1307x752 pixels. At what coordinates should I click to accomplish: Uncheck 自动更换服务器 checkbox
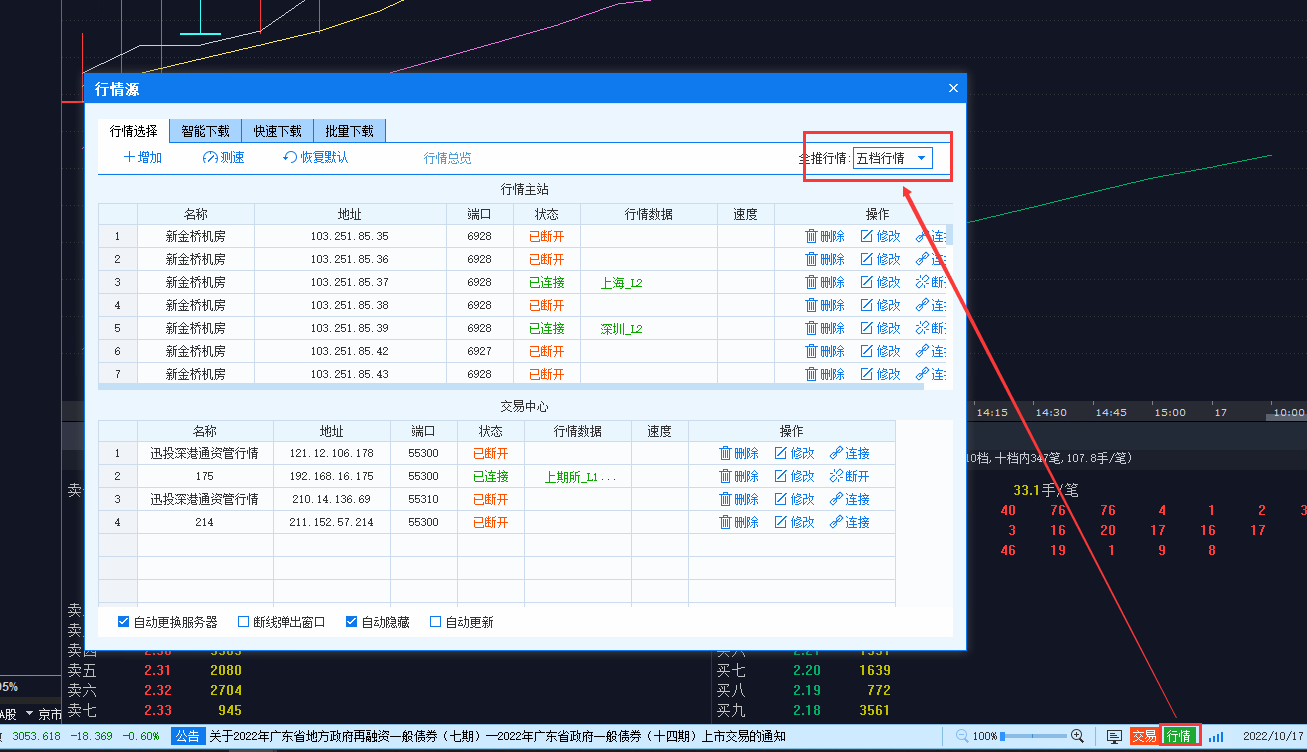coord(124,622)
